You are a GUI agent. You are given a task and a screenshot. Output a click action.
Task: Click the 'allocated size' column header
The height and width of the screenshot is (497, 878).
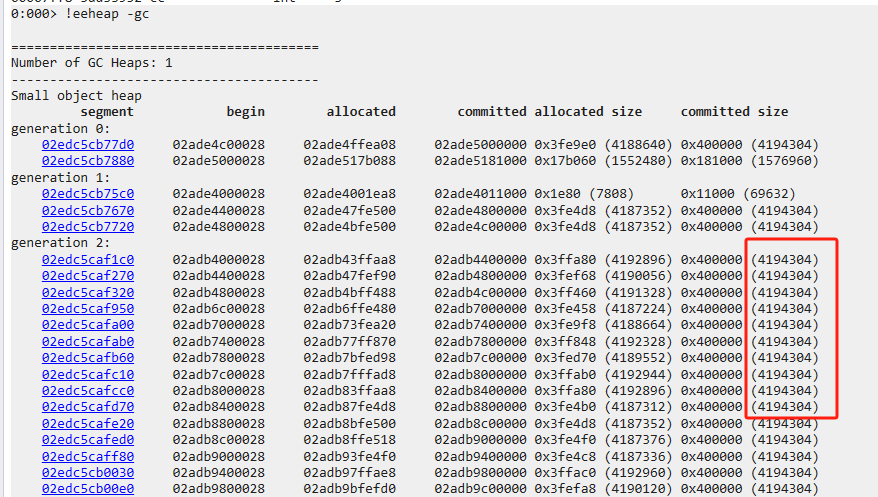coord(588,112)
